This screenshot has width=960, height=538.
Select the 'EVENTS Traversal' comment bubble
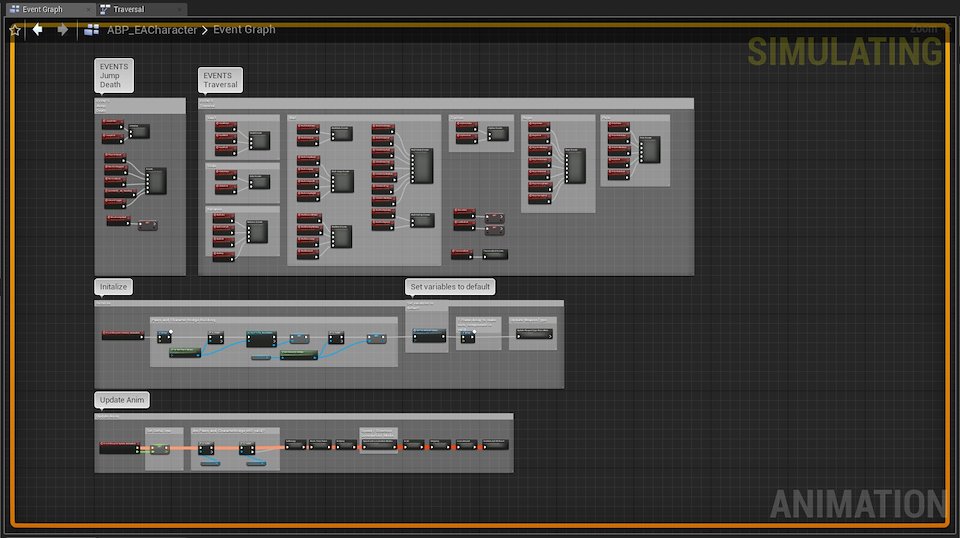(x=220, y=80)
